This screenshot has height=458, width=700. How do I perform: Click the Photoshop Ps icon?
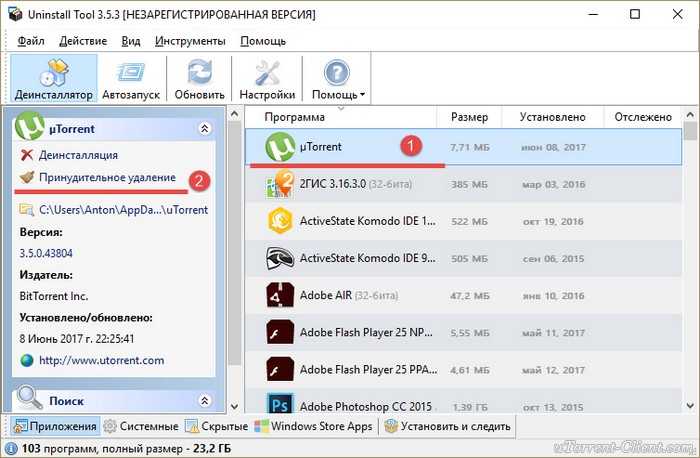tap(280, 403)
